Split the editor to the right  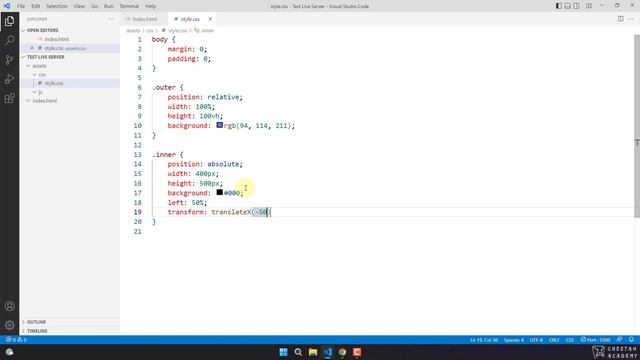(620, 19)
